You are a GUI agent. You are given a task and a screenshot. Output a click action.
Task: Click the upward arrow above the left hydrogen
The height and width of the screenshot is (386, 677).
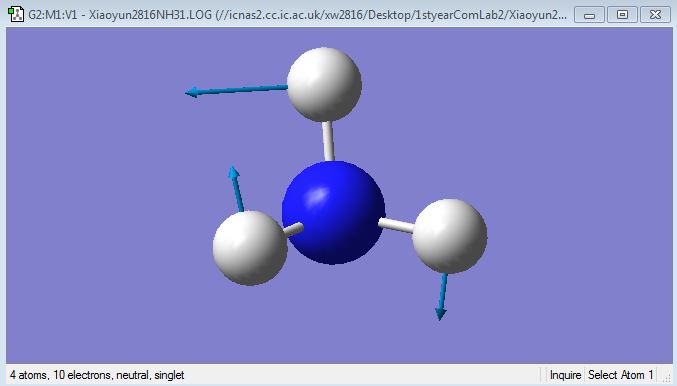236,189
